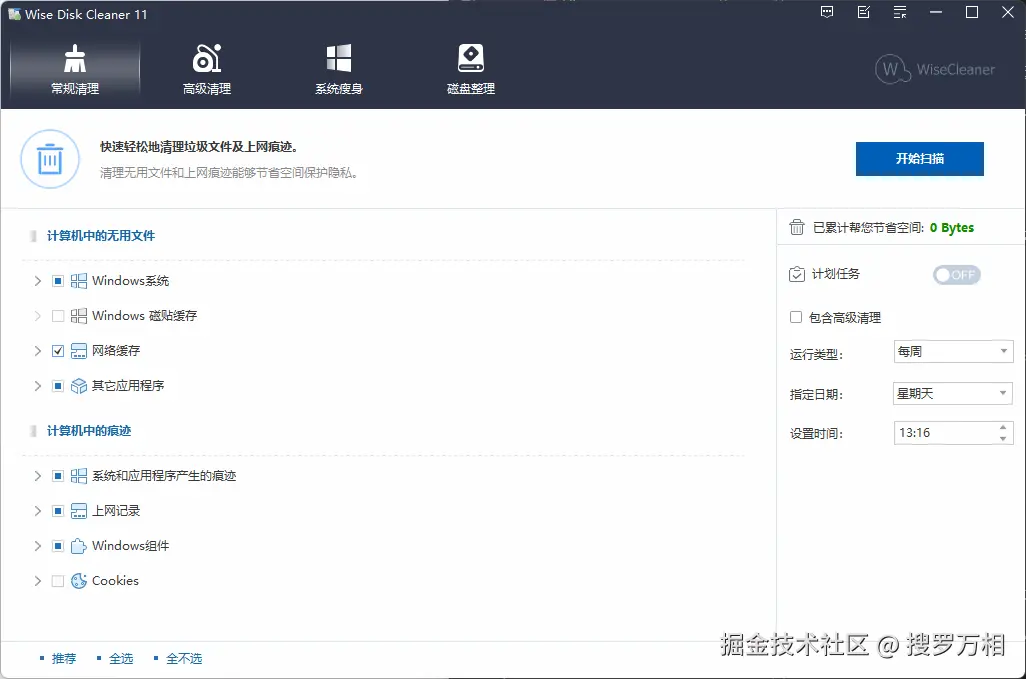Expand the 其它应用程序 item
Image resolution: width=1026 pixels, height=679 pixels.
point(37,386)
